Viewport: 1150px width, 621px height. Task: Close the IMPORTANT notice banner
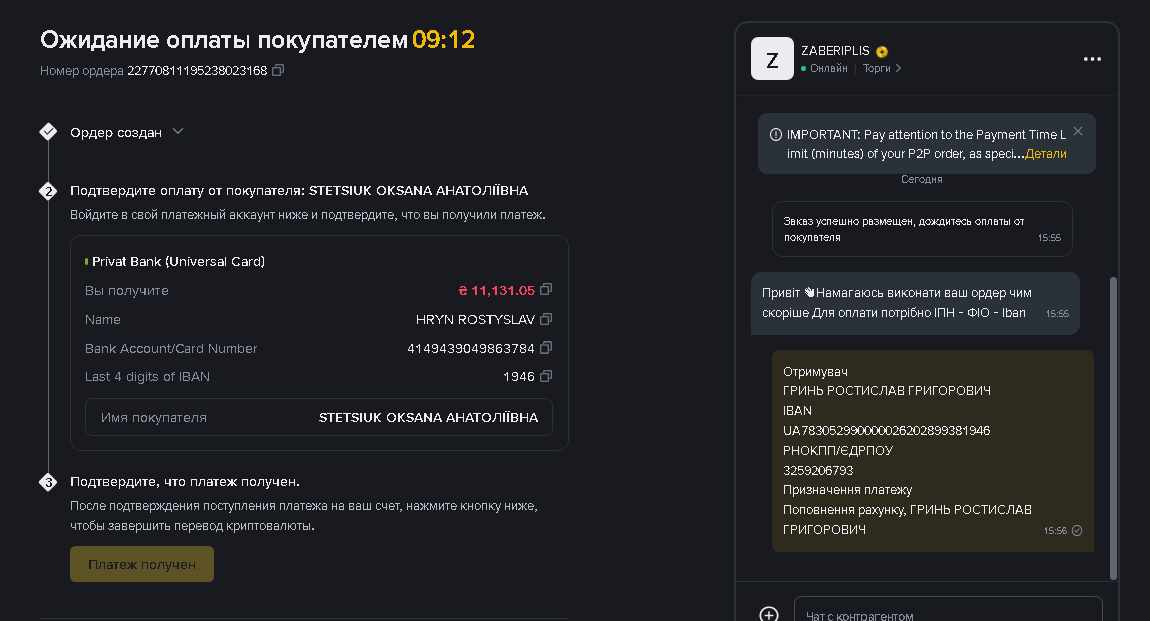pos(1077,131)
